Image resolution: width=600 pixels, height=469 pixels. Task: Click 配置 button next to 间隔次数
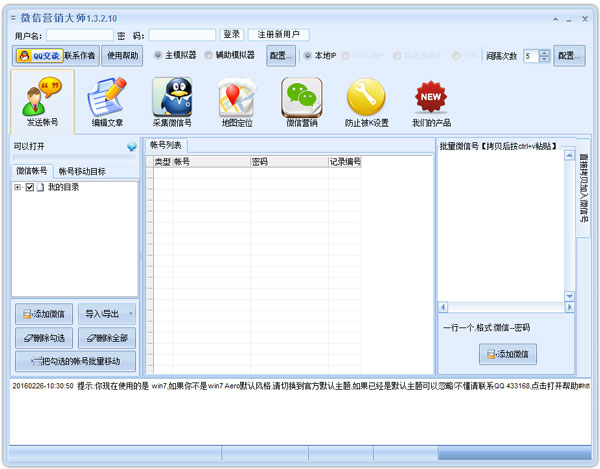pos(569,56)
